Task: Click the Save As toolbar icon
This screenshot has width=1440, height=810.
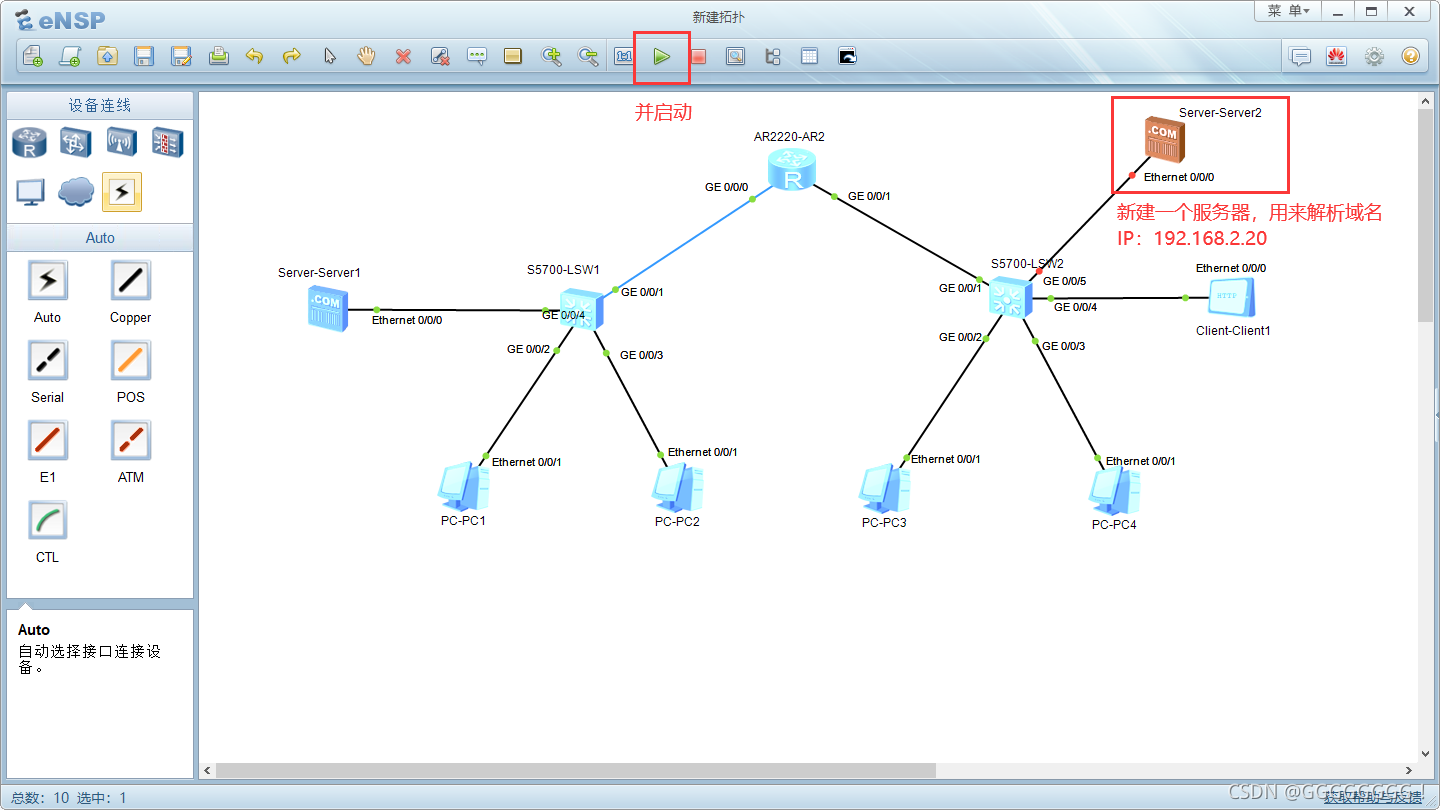Action: tap(181, 56)
